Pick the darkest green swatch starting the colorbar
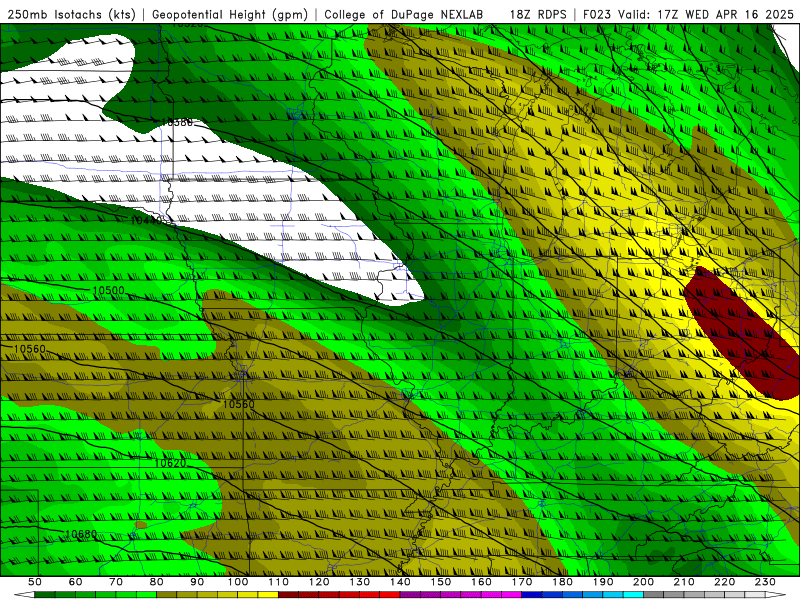This screenshot has width=800, height=600. 45,594
